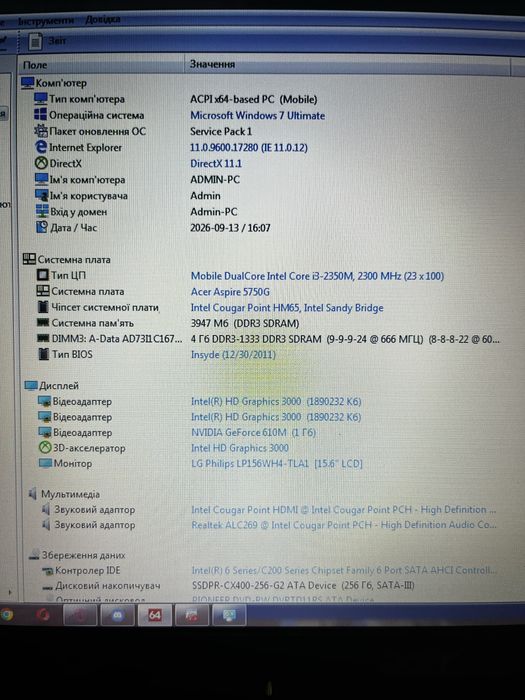Image resolution: width=525 pixels, height=700 pixels.
Task: Select the Комп'ютер group icon
Action: point(27,83)
